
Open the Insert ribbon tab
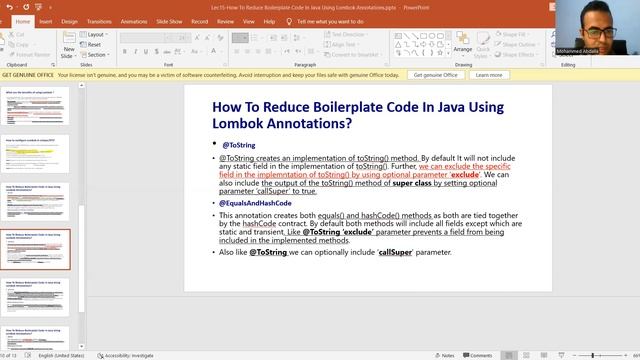click(x=46, y=22)
